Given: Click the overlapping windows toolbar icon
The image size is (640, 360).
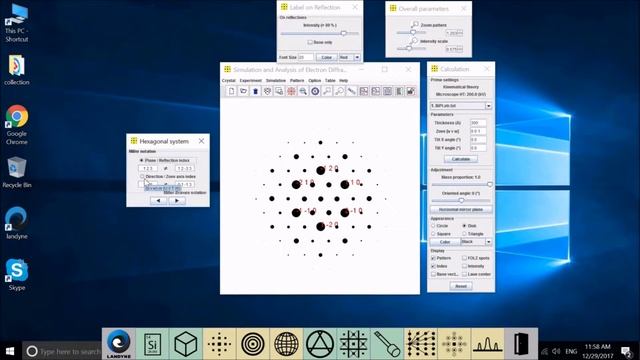Looking at the screenshot, I should point(279,91).
